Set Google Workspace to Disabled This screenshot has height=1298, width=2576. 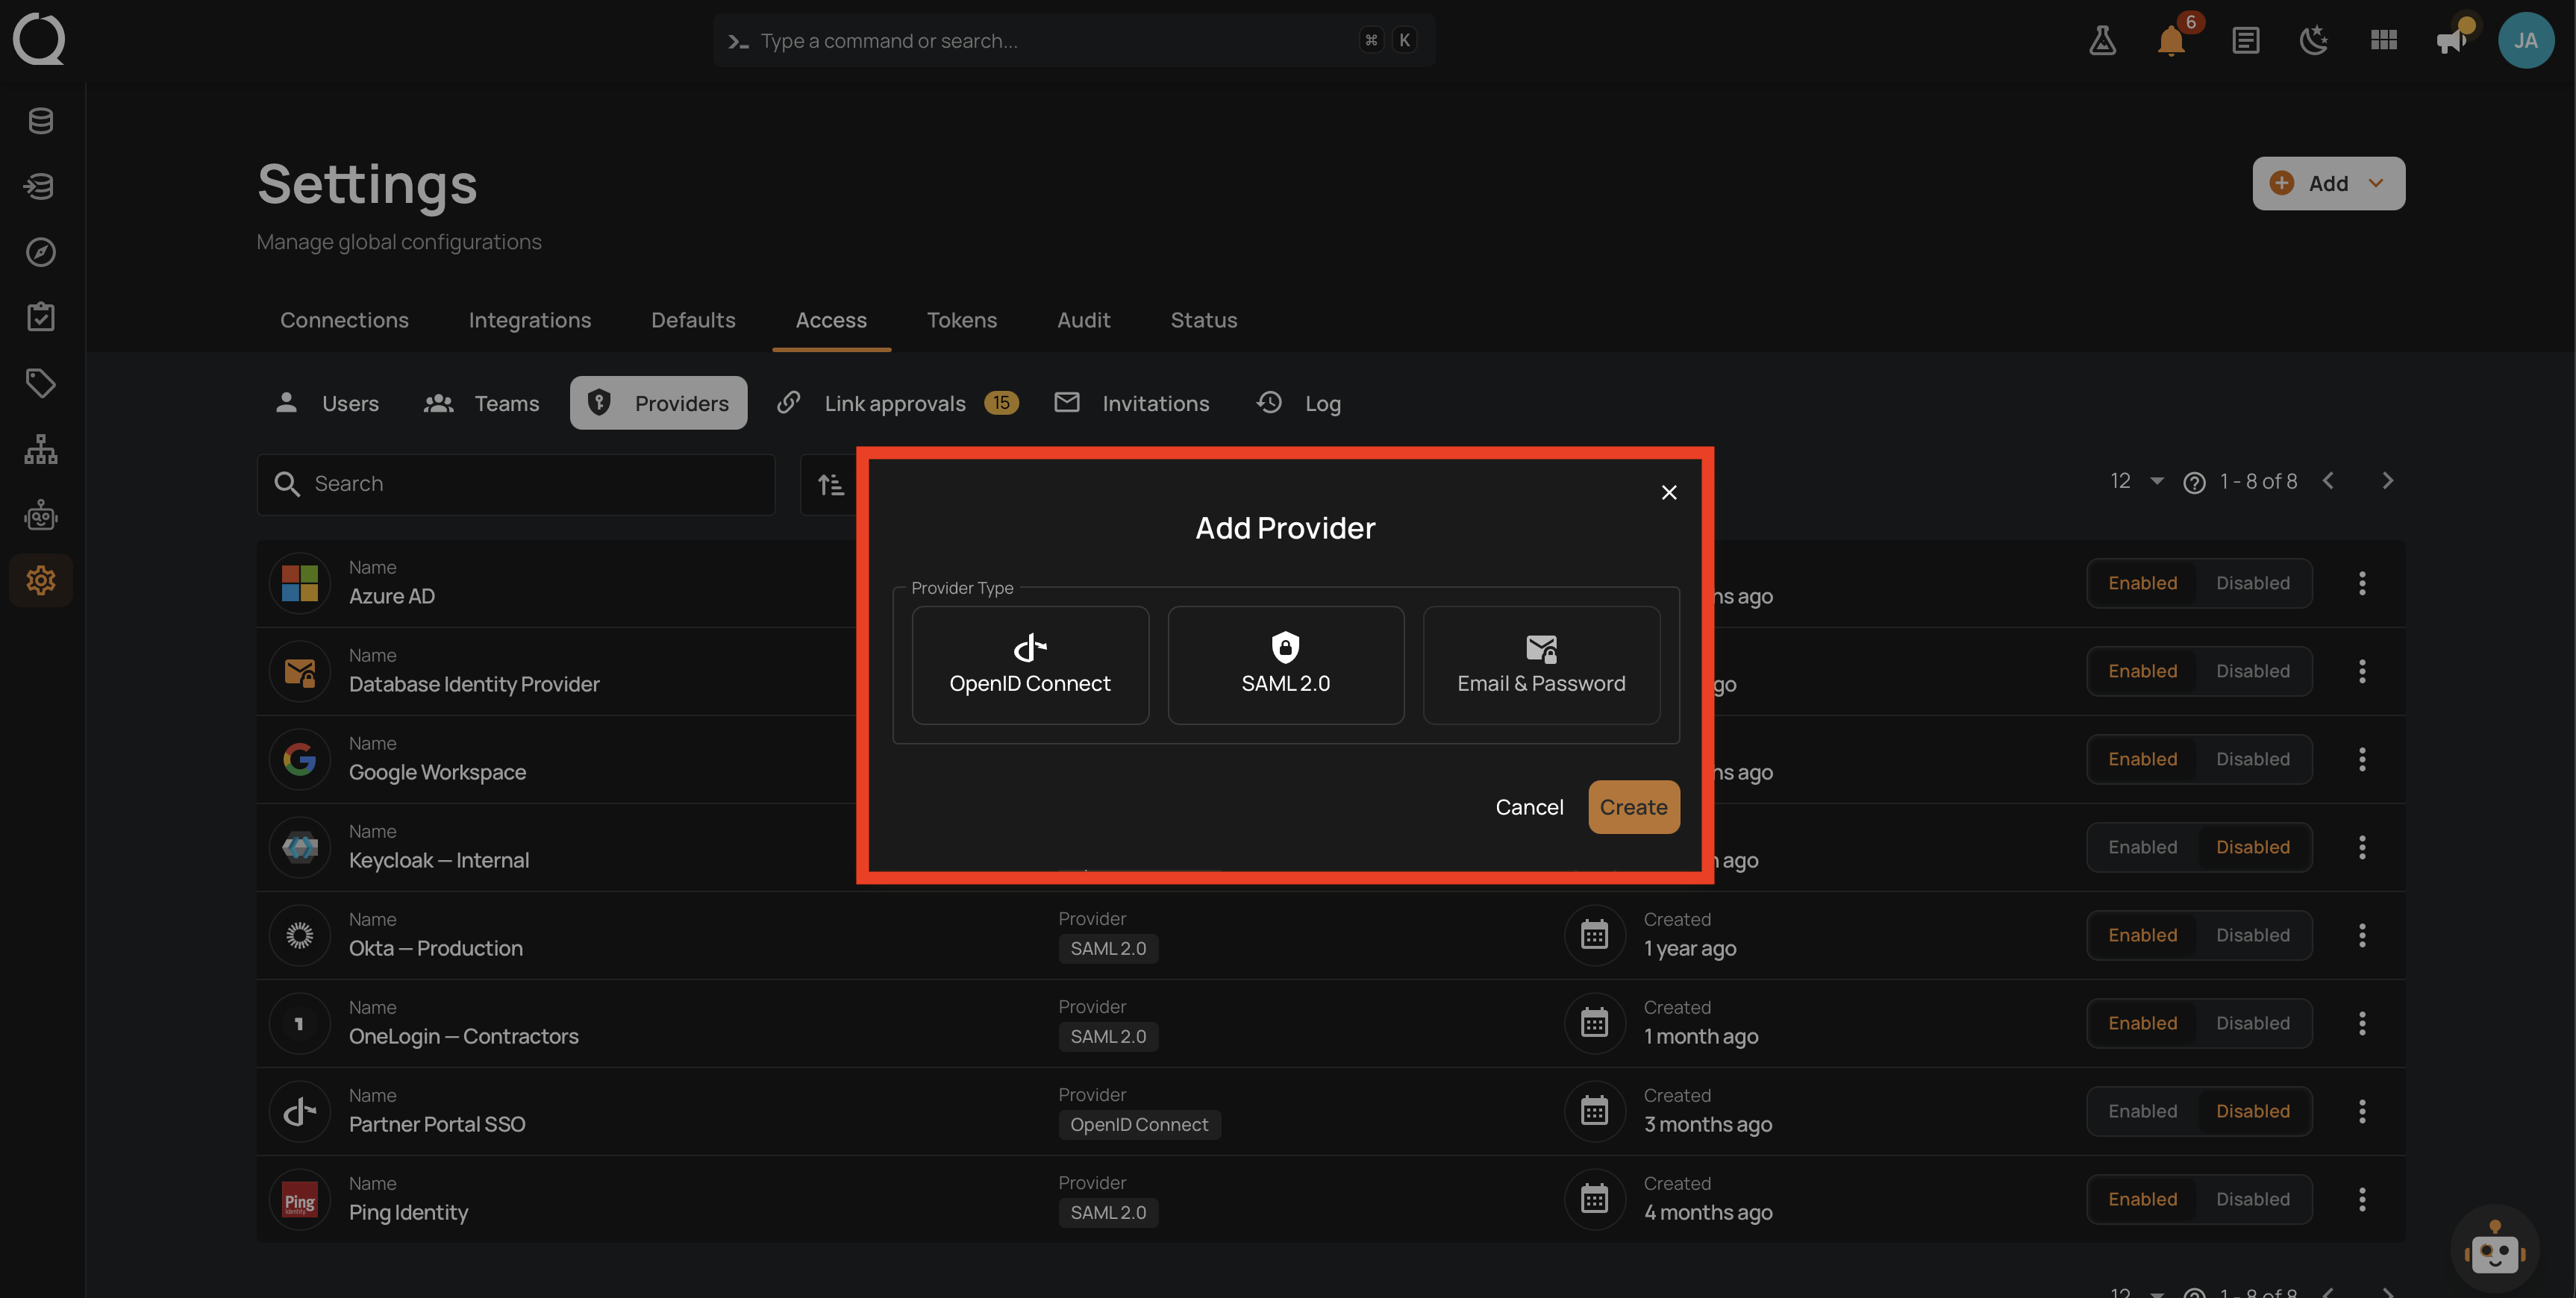pos(2252,759)
